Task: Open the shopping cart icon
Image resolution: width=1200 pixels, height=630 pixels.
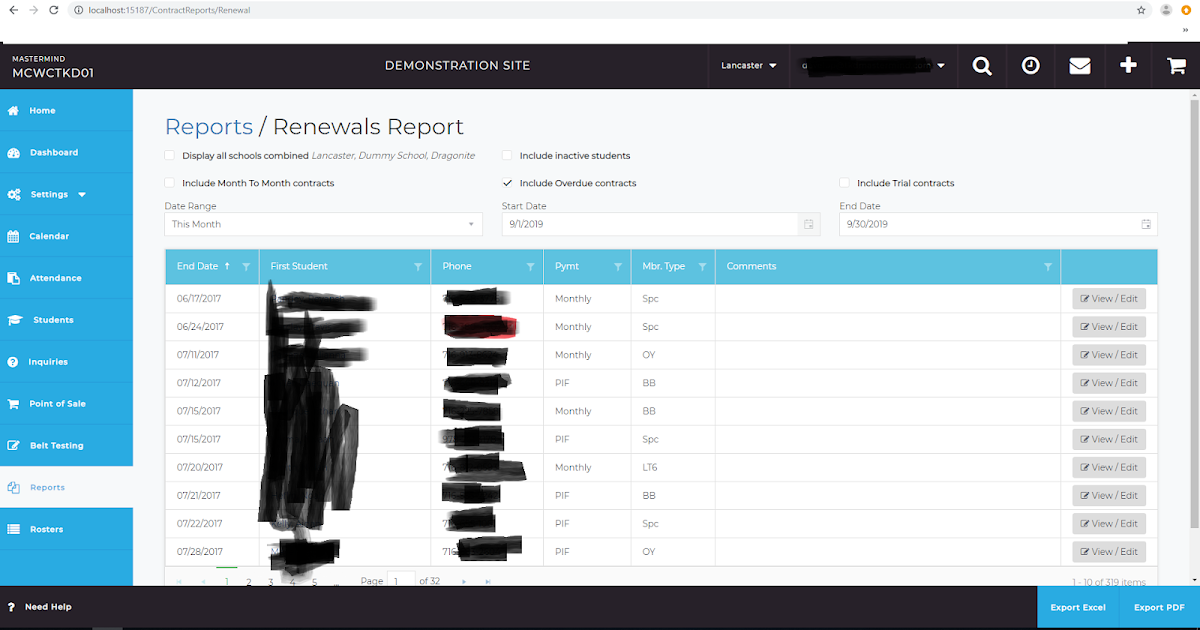Action: 1177,65
